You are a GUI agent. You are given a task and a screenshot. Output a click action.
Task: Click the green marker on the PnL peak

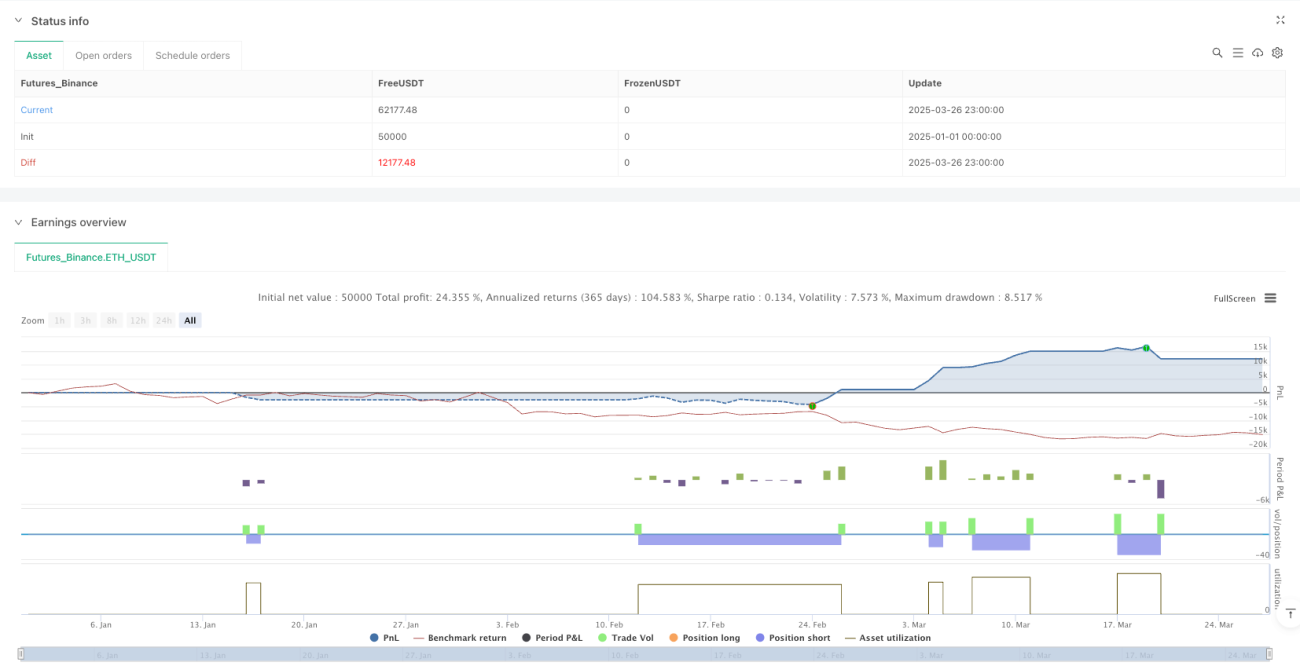coord(1146,348)
